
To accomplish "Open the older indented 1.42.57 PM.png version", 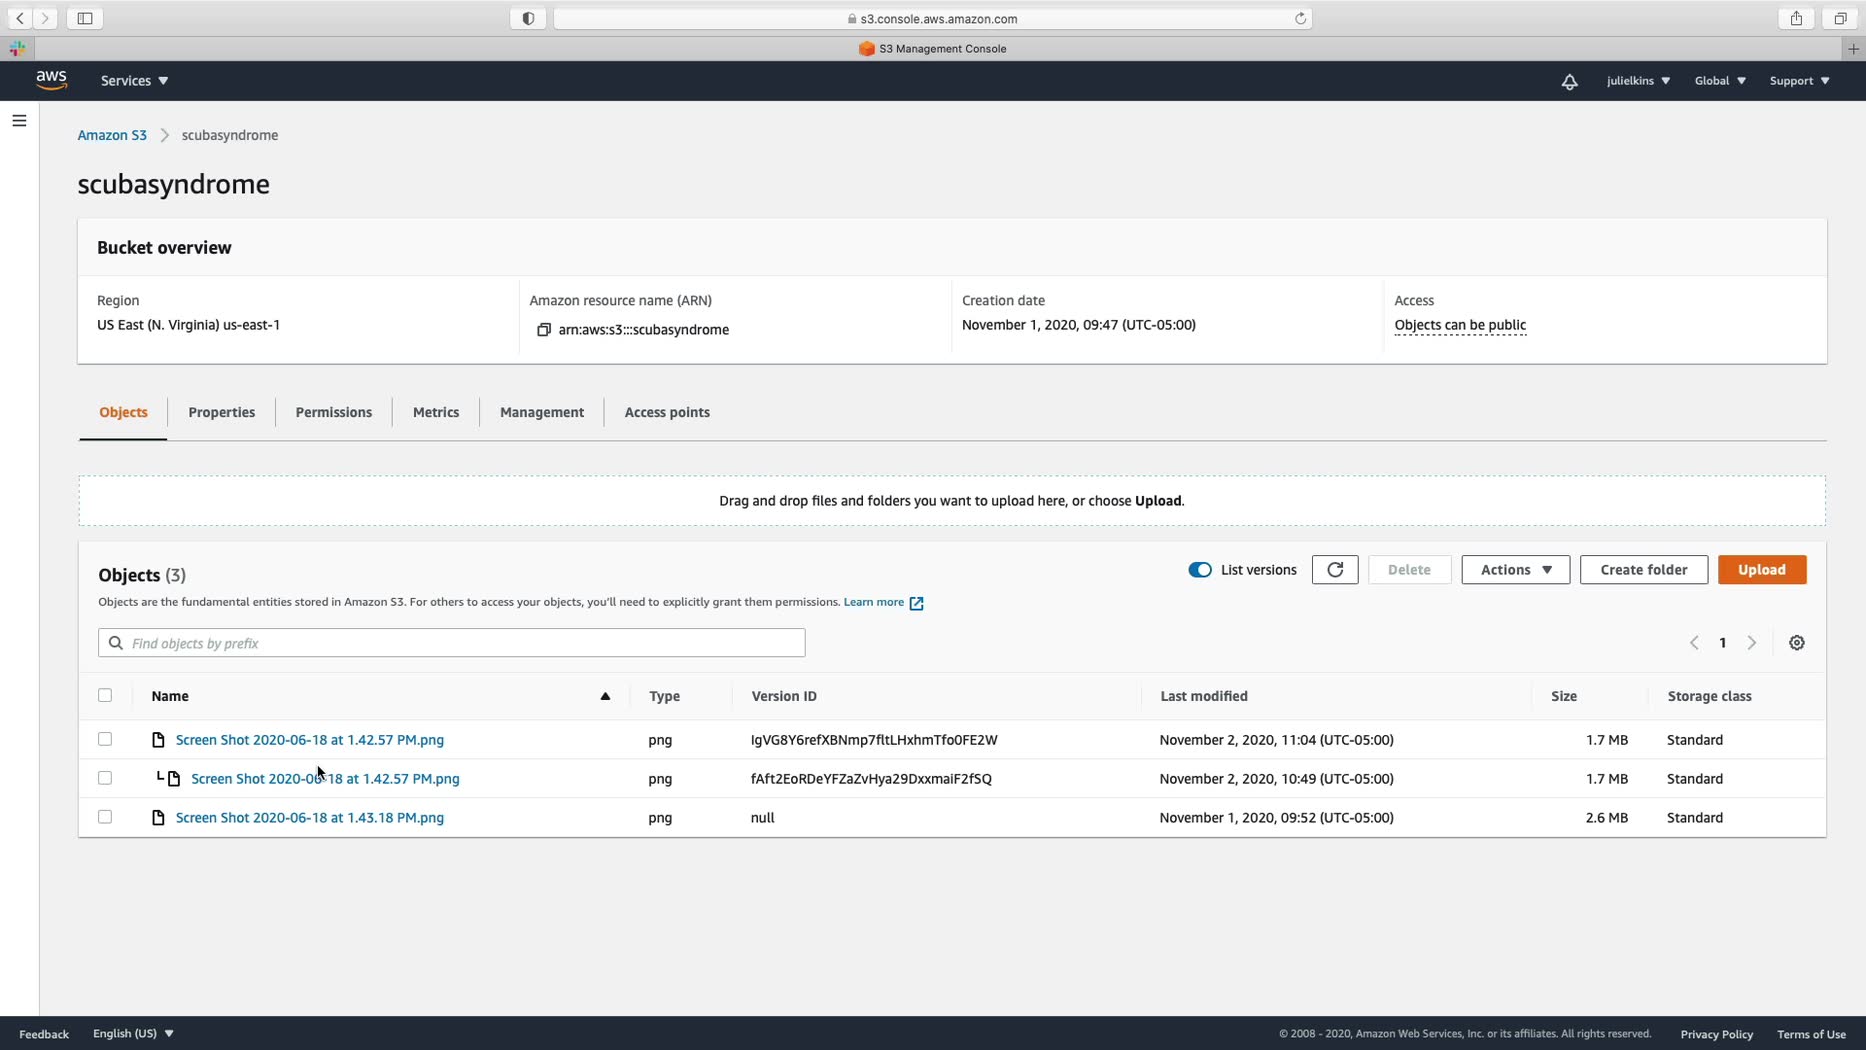I will (x=325, y=779).
